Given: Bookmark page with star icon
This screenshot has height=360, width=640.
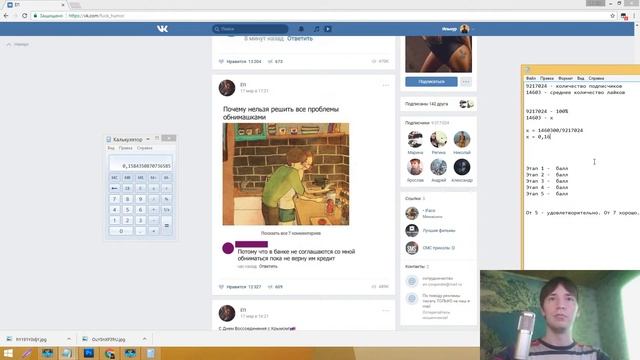Looking at the screenshot, I should tap(612, 16).
